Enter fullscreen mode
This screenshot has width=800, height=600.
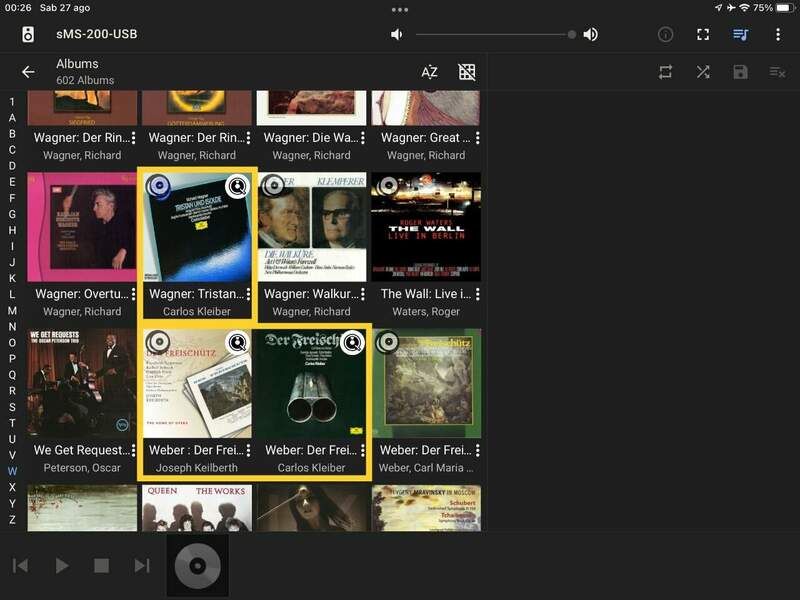tap(703, 34)
